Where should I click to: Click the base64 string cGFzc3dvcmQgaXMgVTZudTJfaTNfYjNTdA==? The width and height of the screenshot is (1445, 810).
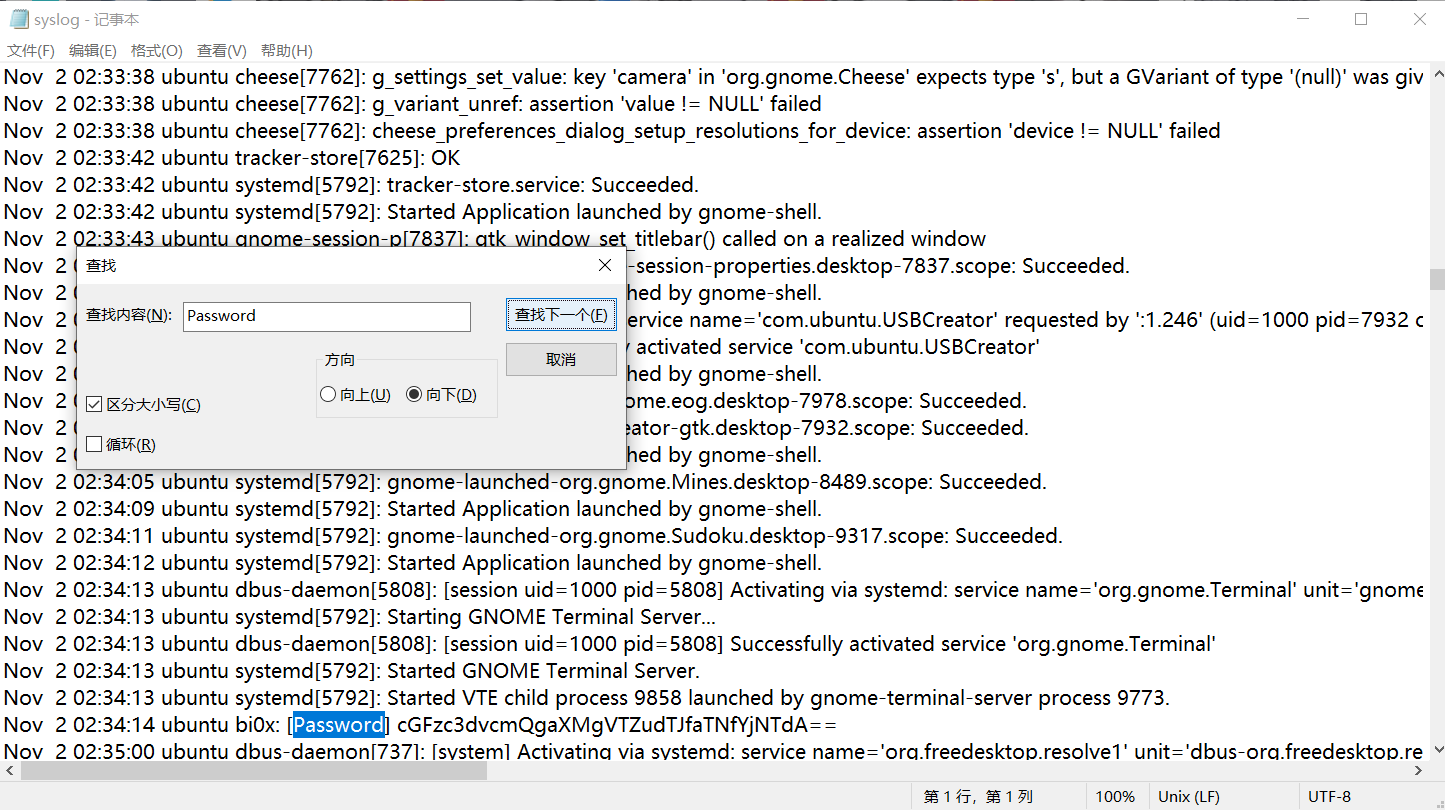[x=617, y=724]
